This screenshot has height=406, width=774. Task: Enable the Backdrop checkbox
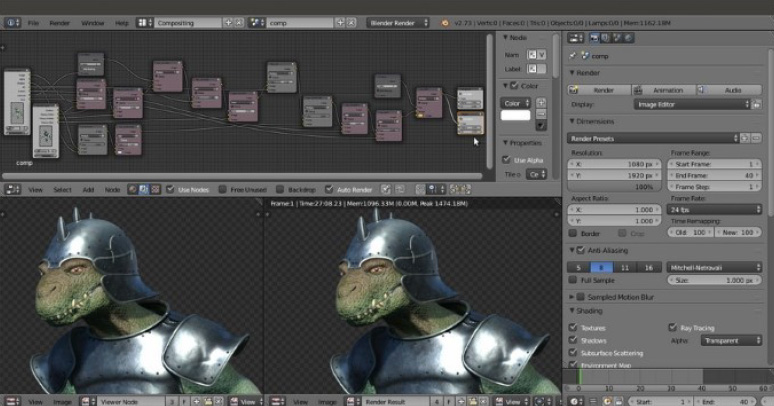pyautogui.click(x=280, y=189)
